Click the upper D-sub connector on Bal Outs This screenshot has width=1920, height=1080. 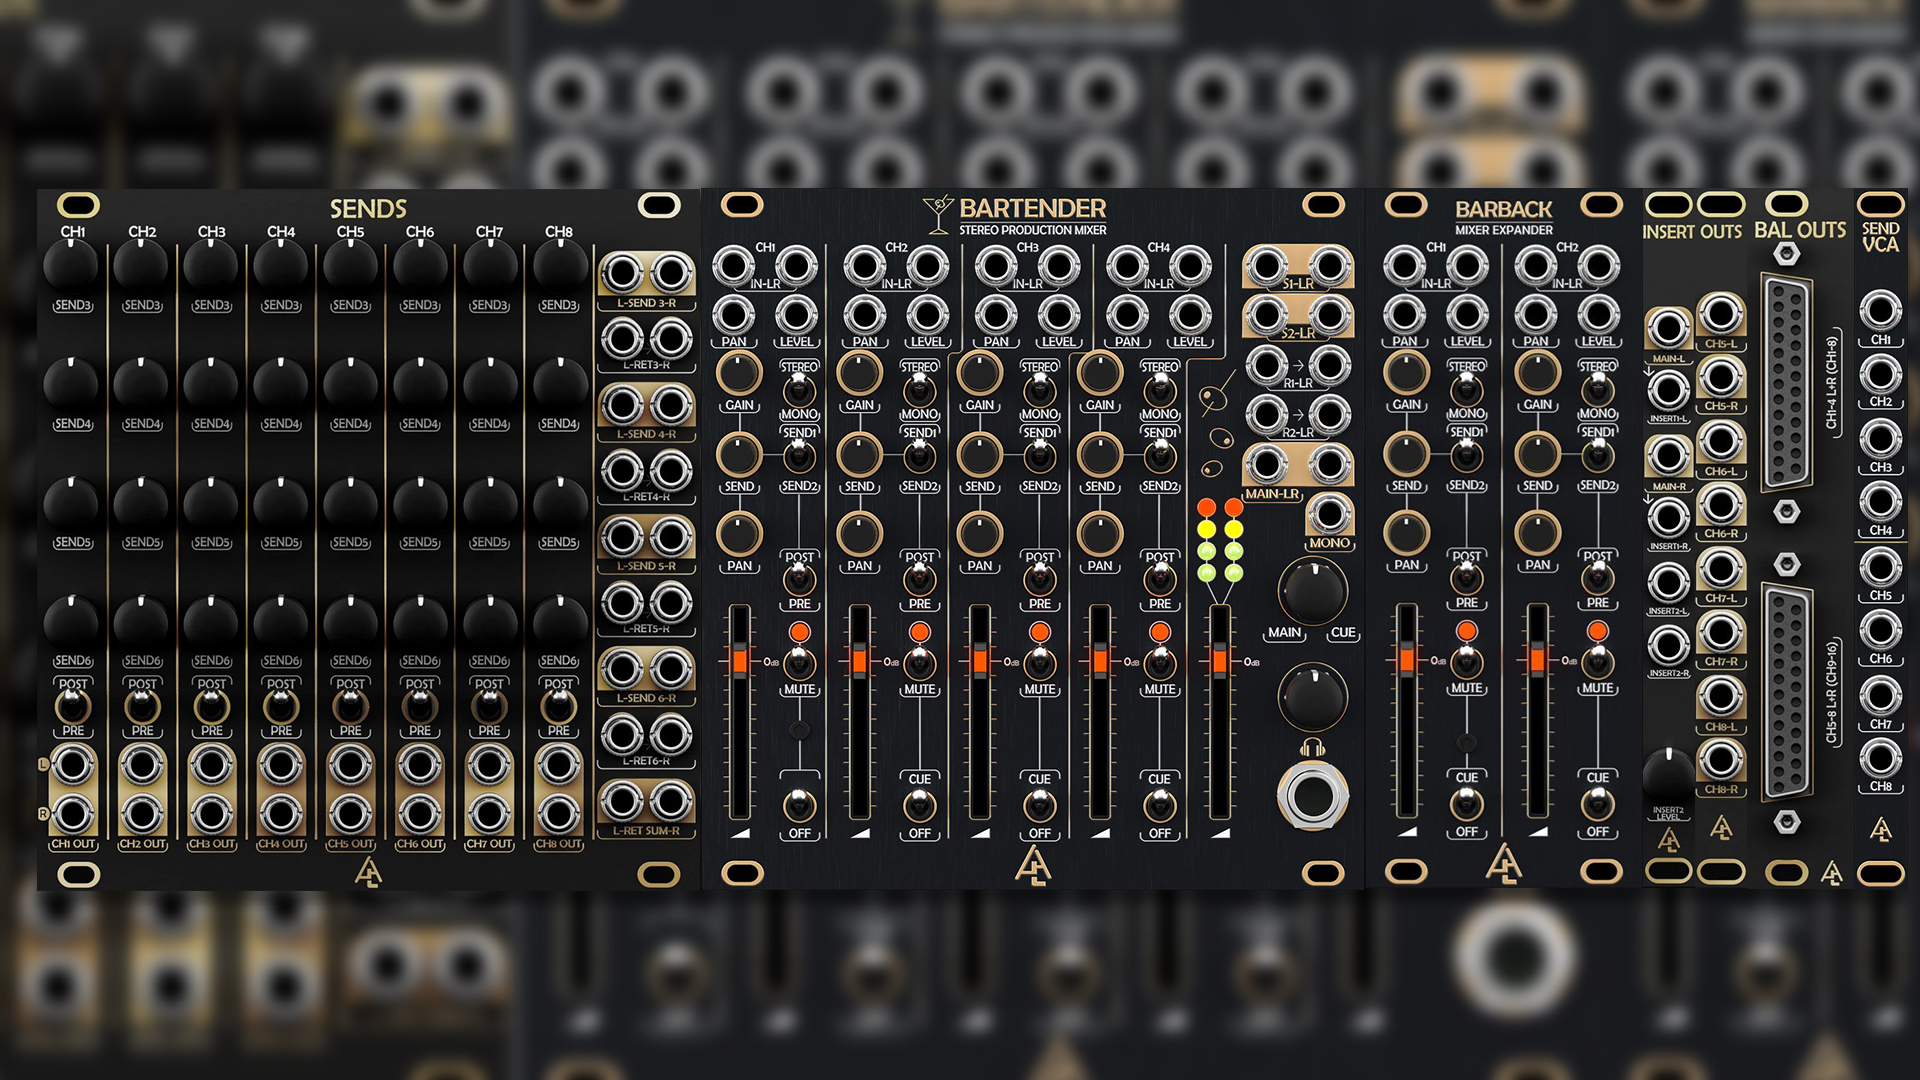pyautogui.click(x=1787, y=384)
